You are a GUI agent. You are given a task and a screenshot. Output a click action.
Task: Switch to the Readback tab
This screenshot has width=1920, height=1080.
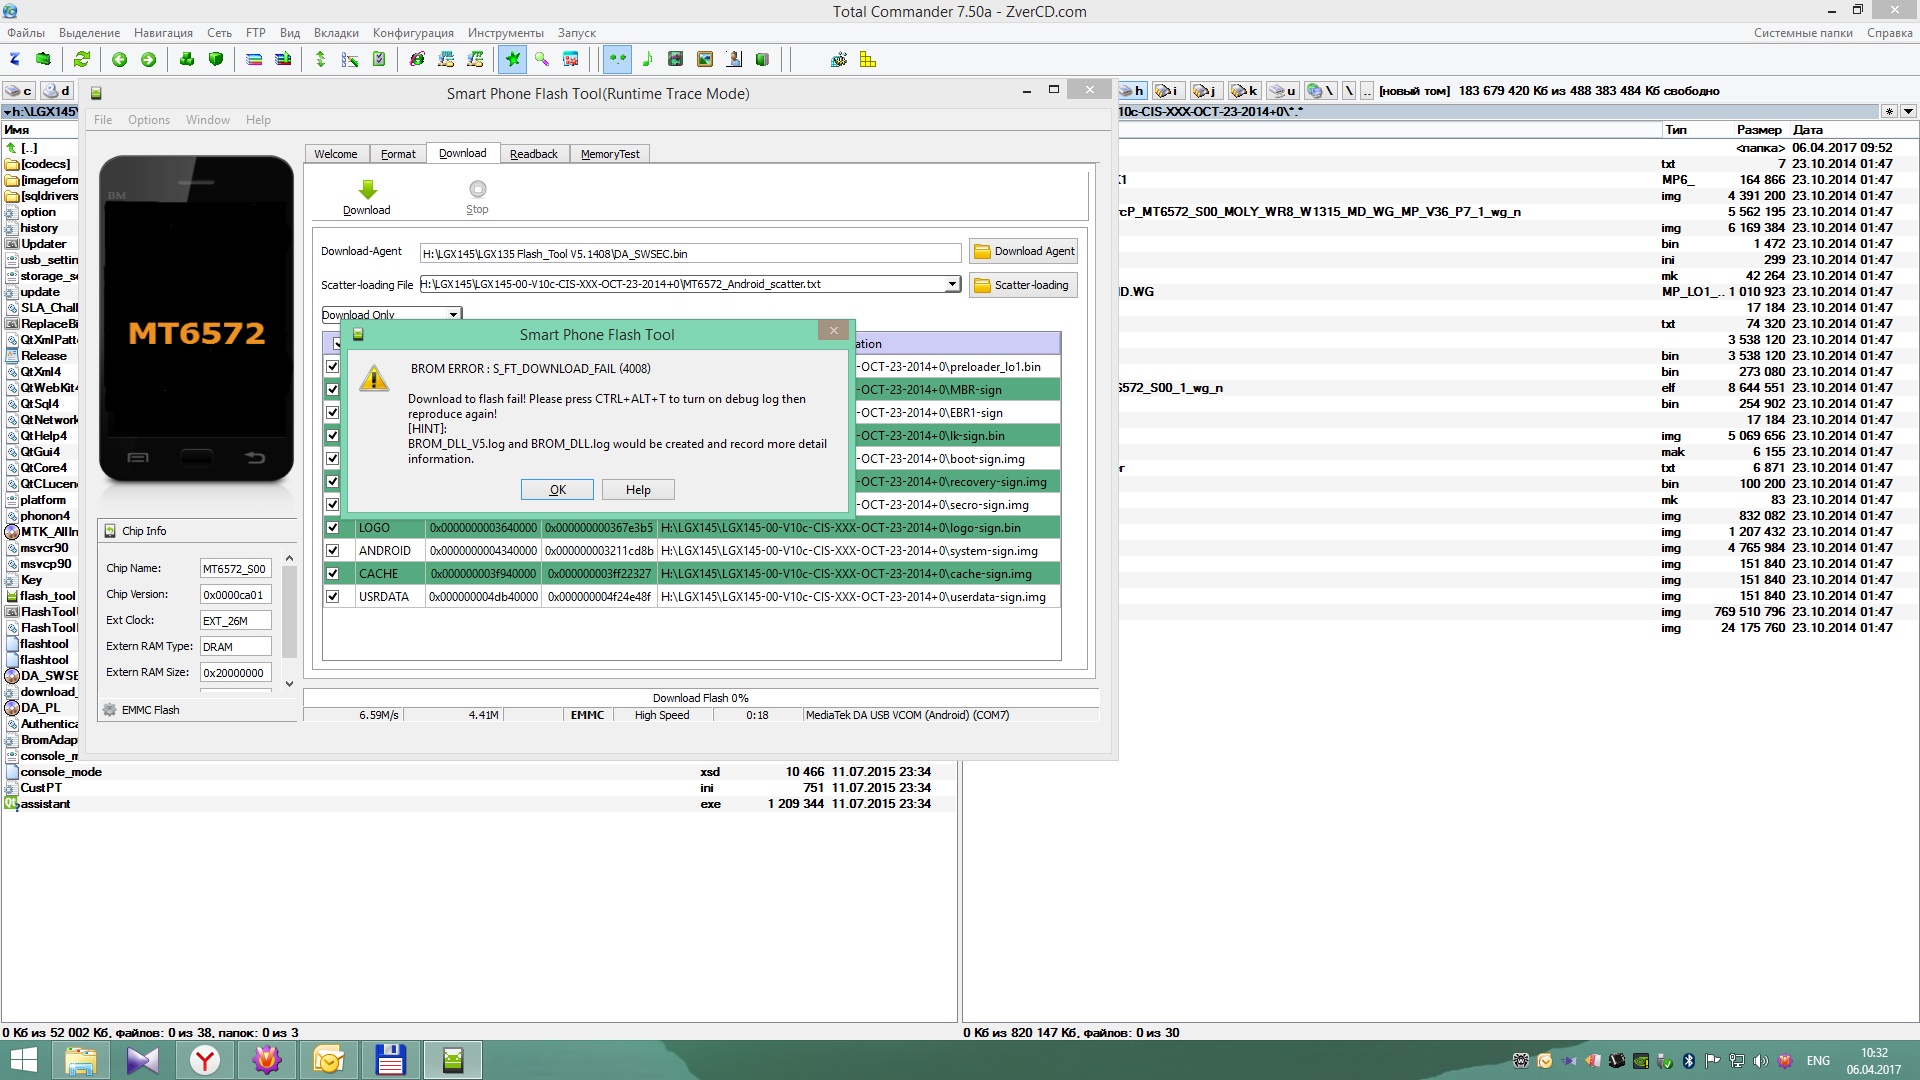coord(533,154)
